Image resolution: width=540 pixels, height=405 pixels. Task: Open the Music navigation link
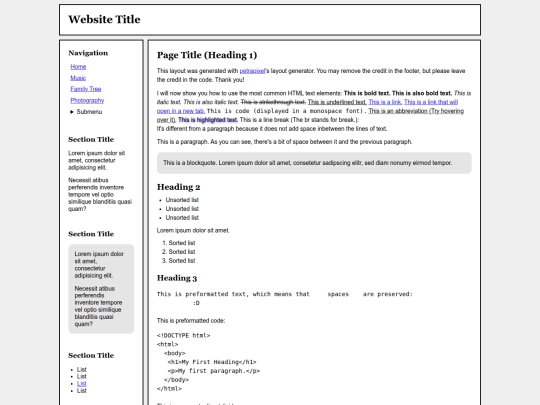78,78
